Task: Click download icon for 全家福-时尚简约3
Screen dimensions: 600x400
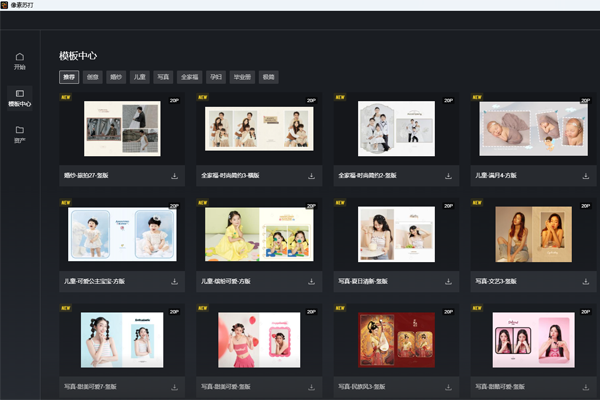Action: 312,176
